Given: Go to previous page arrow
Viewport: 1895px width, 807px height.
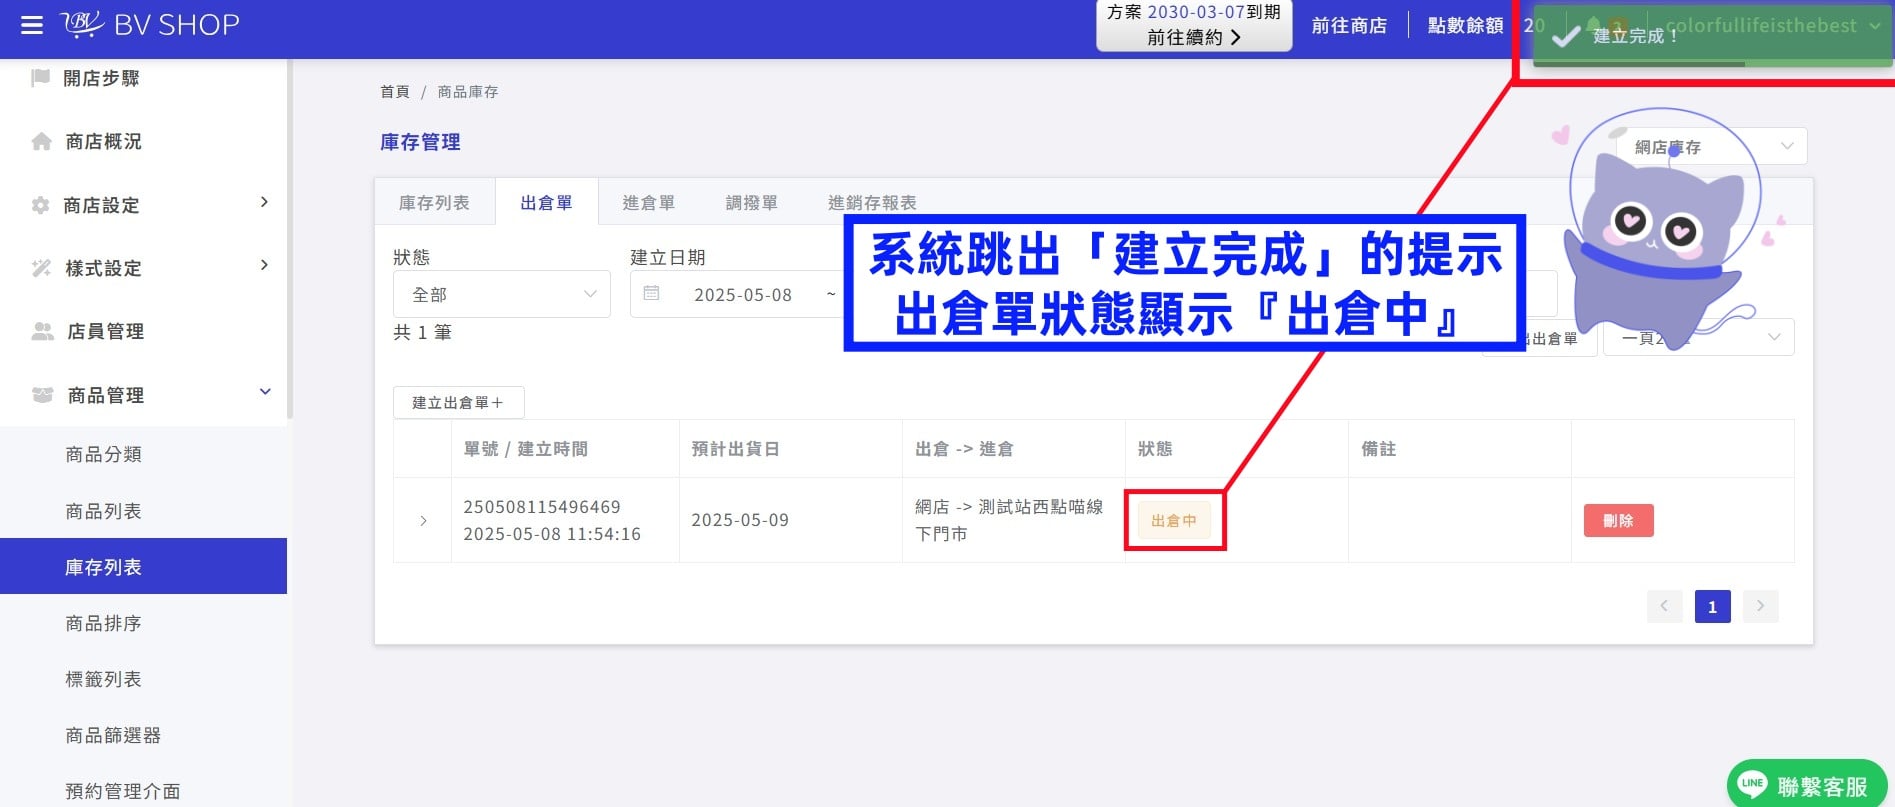Looking at the screenshot, I should pyautogui.click(x=1664, y=606).
